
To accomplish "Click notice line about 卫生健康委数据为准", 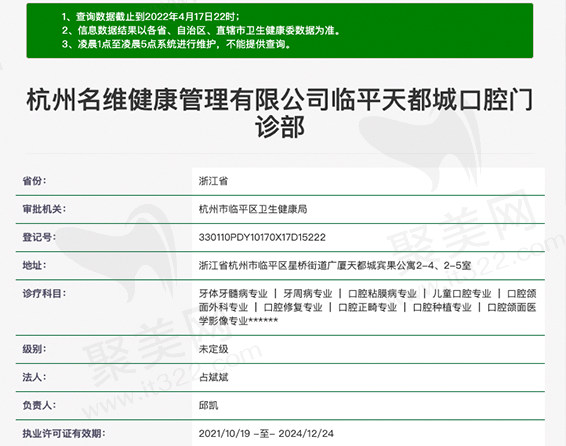I will (x=201, y=31).
